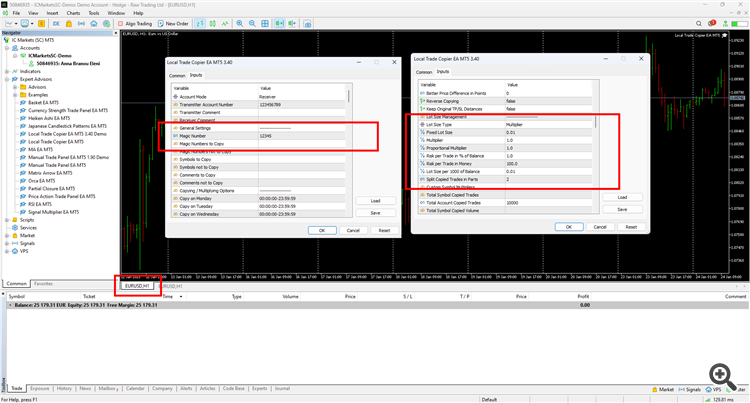Open the Help menu
This screenshot has width=750, height=403.
coord(138,13)
